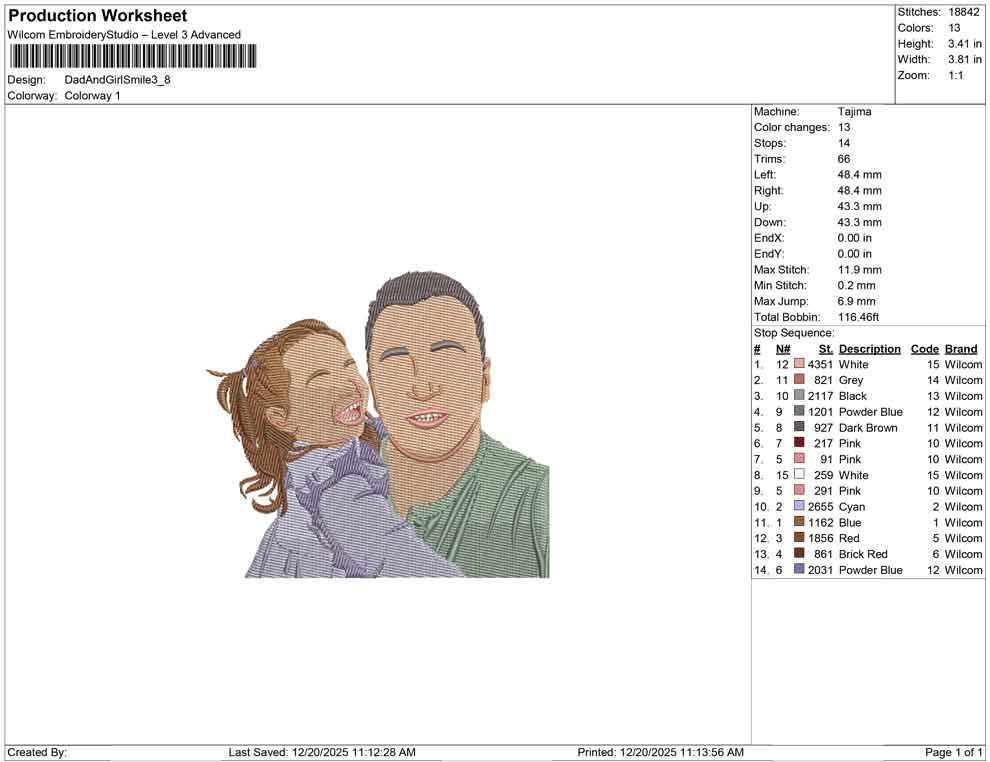Click the dark red swatch in stop 6

click(799, 443)
